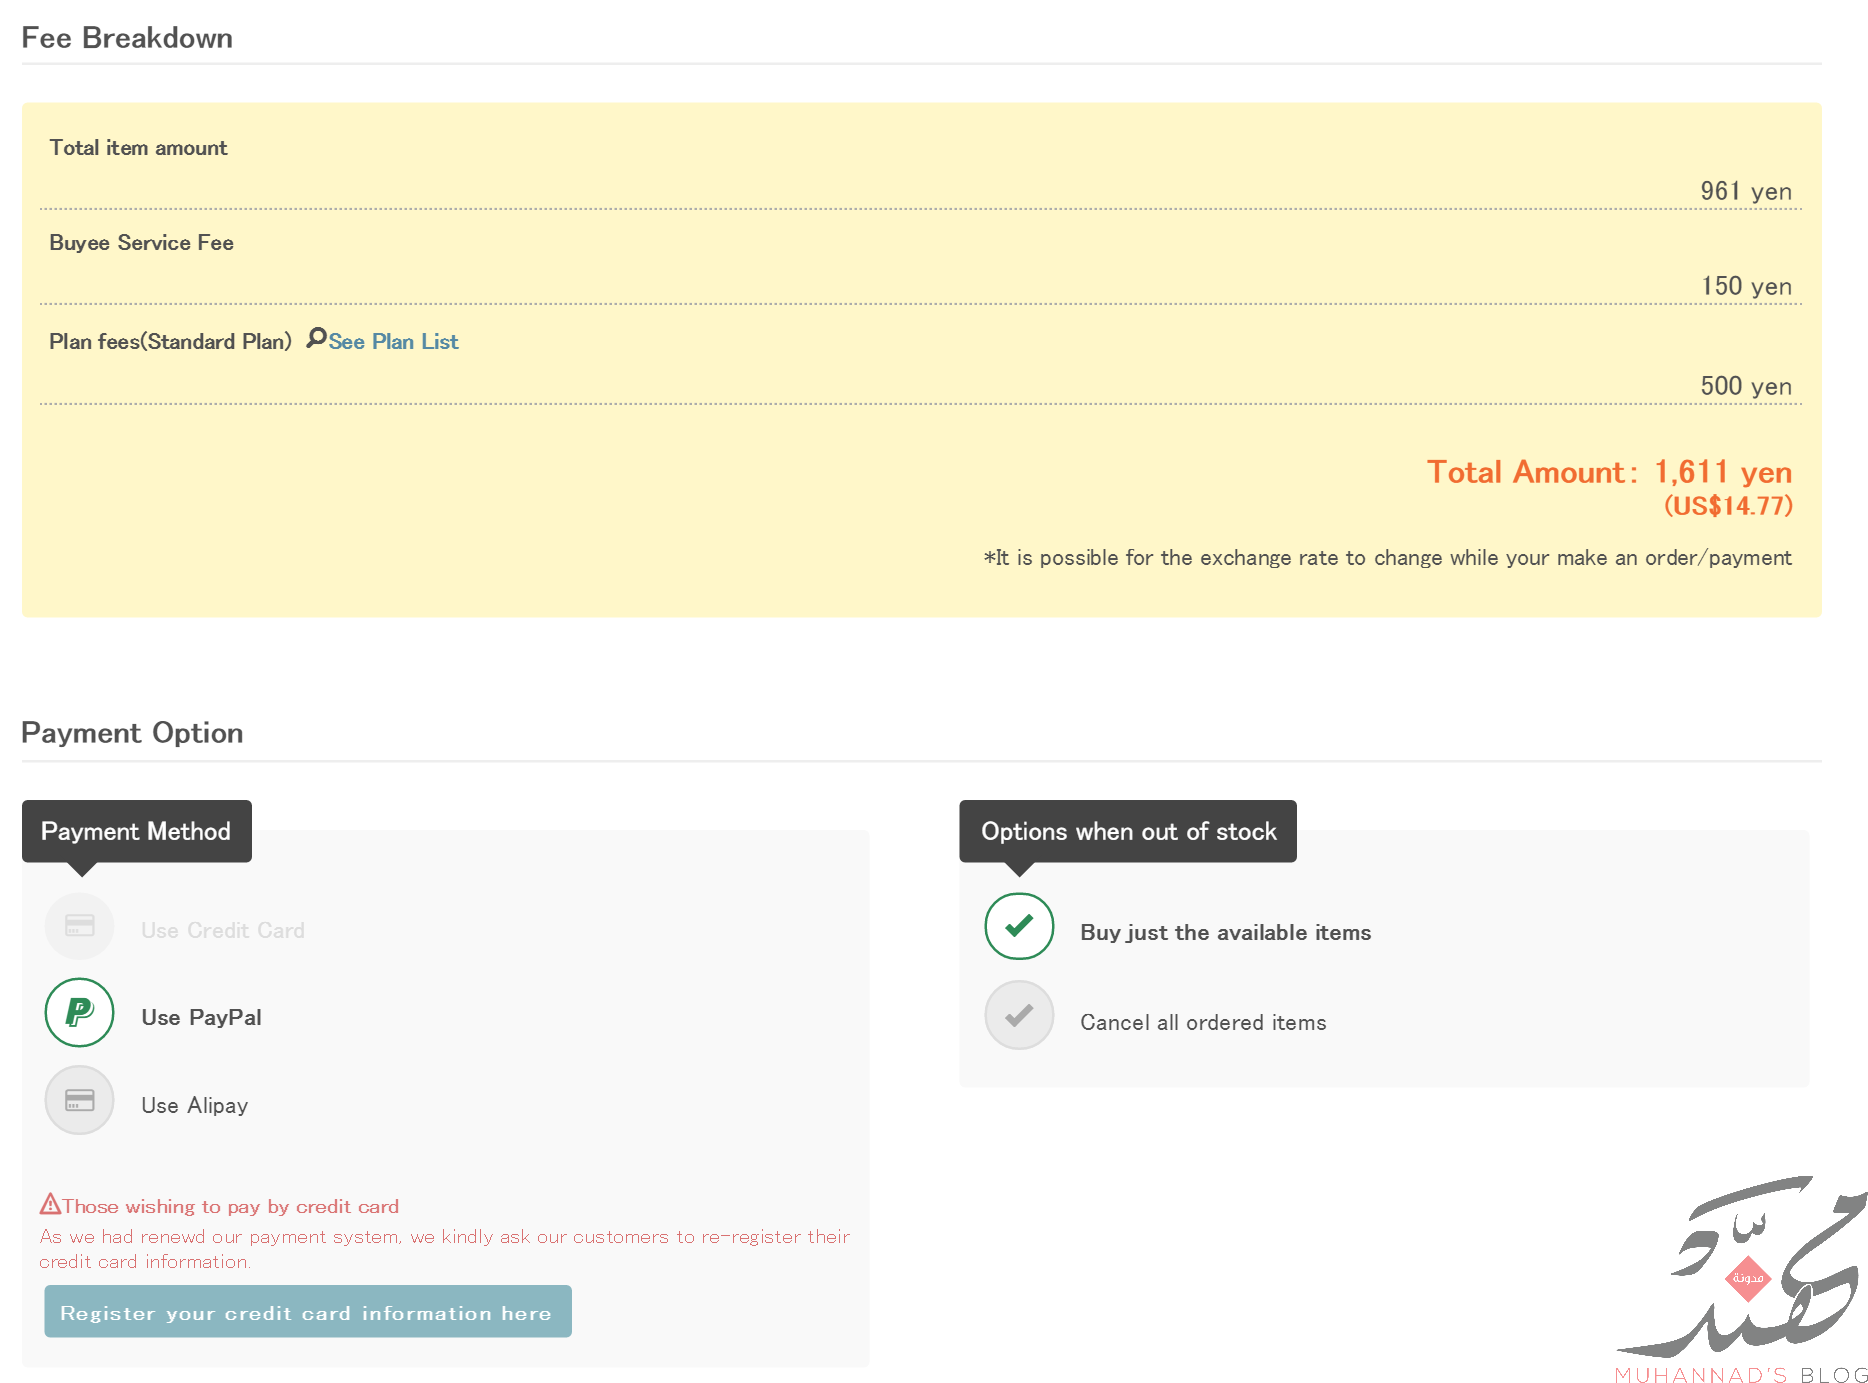Select Buy just the available items label

1225,932
